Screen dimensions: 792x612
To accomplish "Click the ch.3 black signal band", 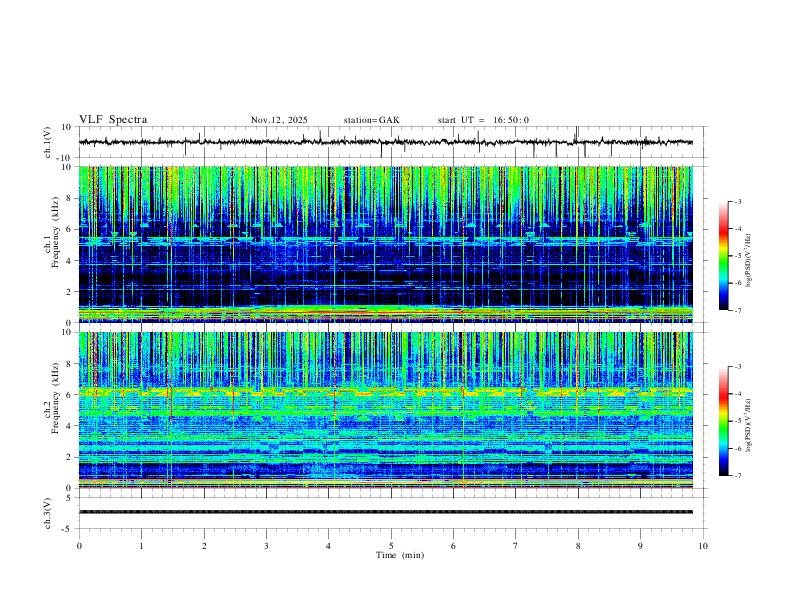I will [x=386, y=512].
